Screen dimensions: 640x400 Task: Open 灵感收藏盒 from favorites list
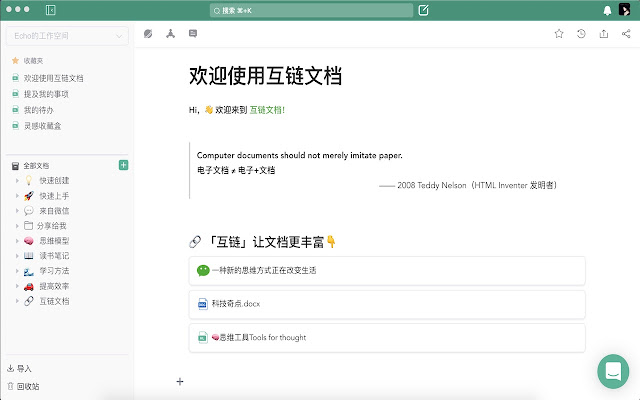click(x=44, y=126)
